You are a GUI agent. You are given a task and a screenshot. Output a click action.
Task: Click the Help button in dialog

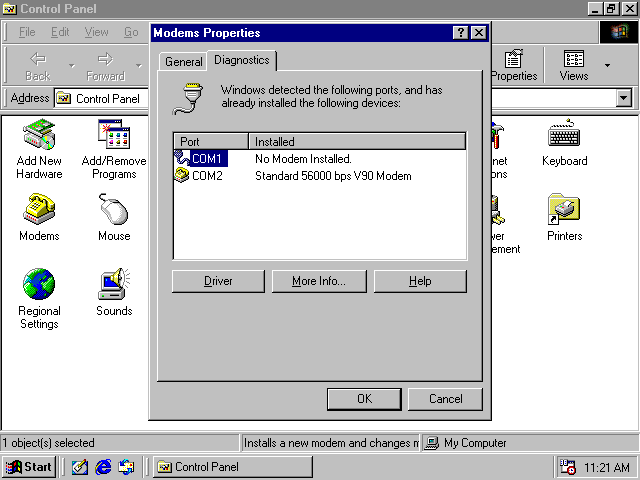[420, 281]
